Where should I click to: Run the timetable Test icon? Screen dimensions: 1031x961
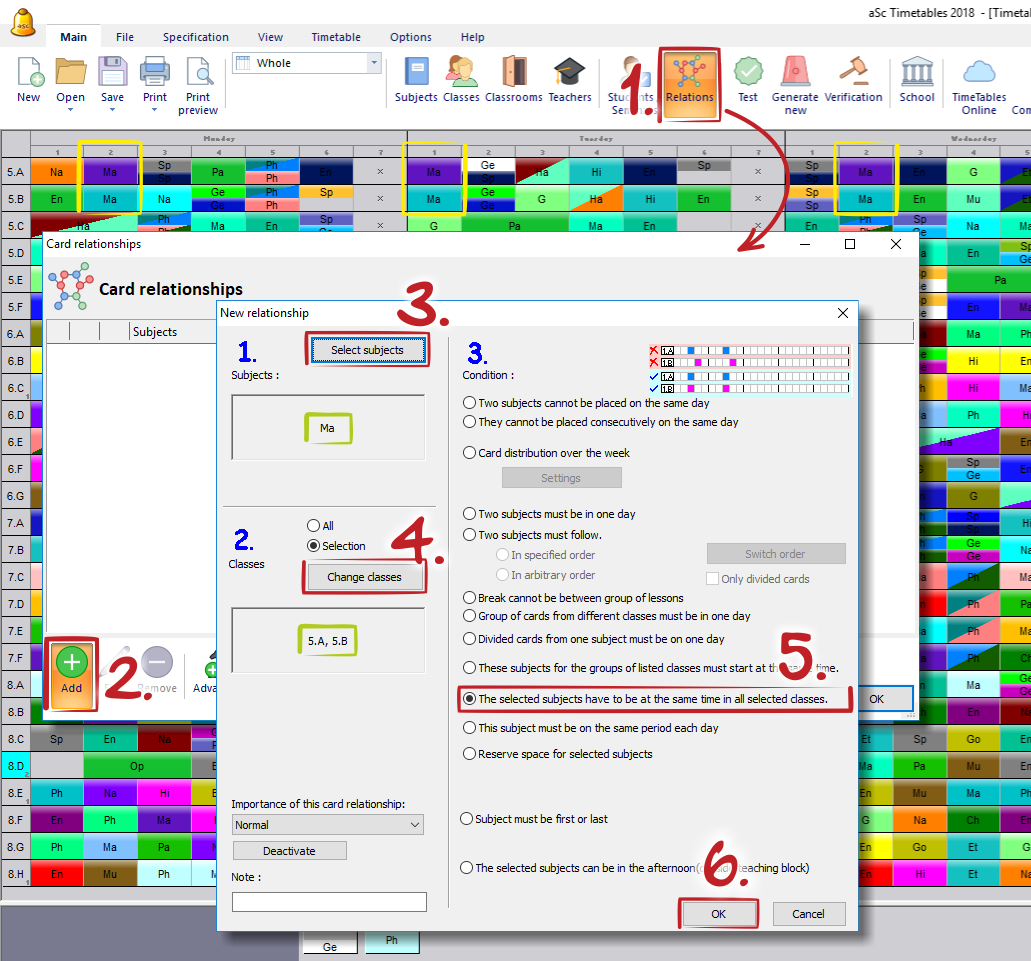pos(748,80)
